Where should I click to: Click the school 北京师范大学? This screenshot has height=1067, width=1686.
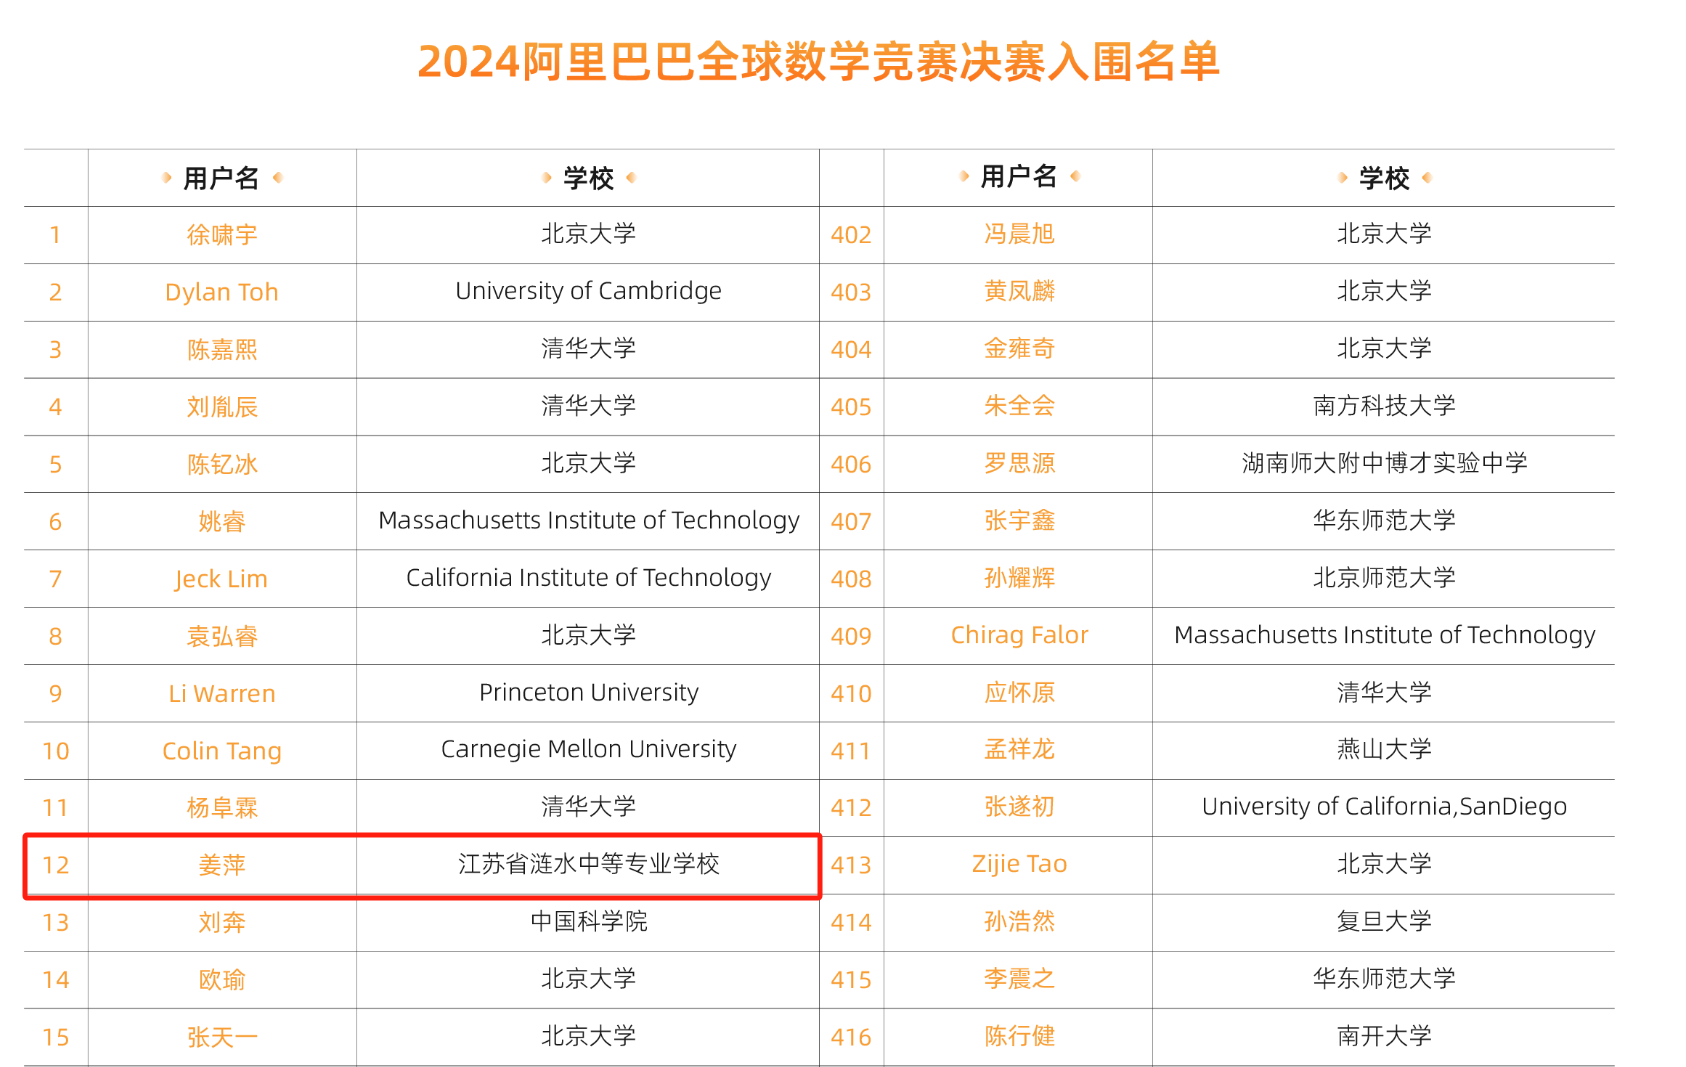pos(1384,578)
